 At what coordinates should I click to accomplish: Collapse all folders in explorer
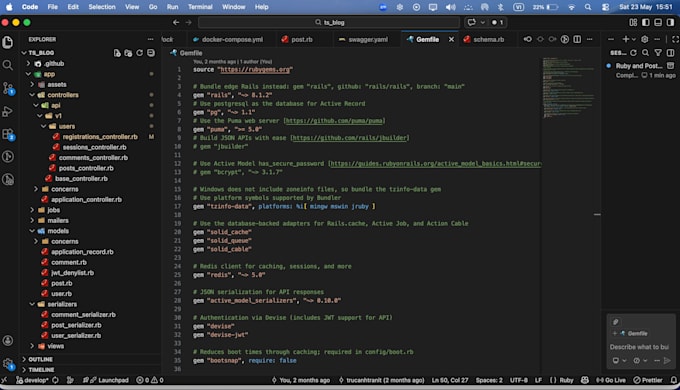150,52
